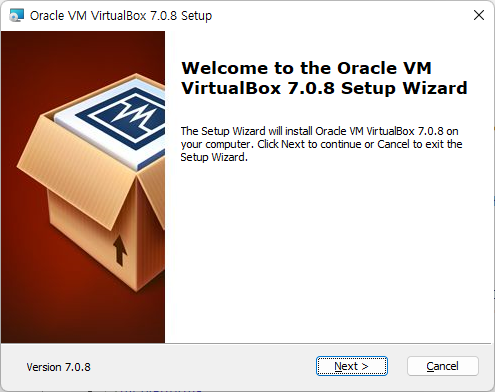Viewport: 495px width, 392px height.
Task: Click the installer icon in title bar
Action: [x=17, y=15]
